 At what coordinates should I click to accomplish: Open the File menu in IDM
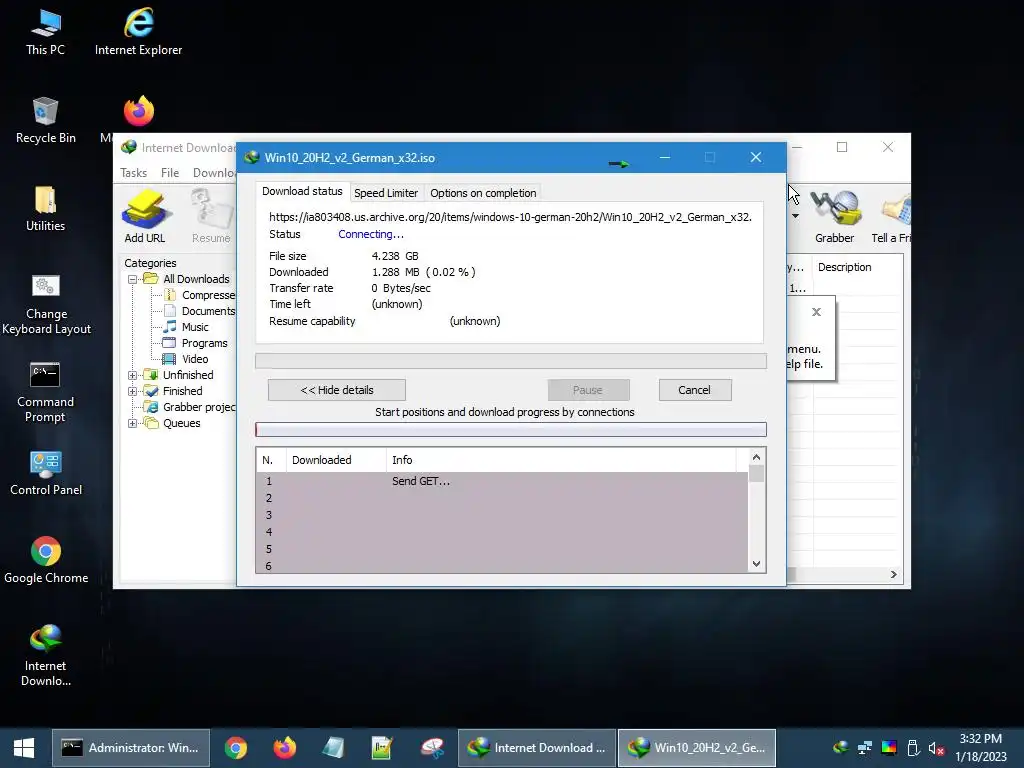click(x=170, y=172)
